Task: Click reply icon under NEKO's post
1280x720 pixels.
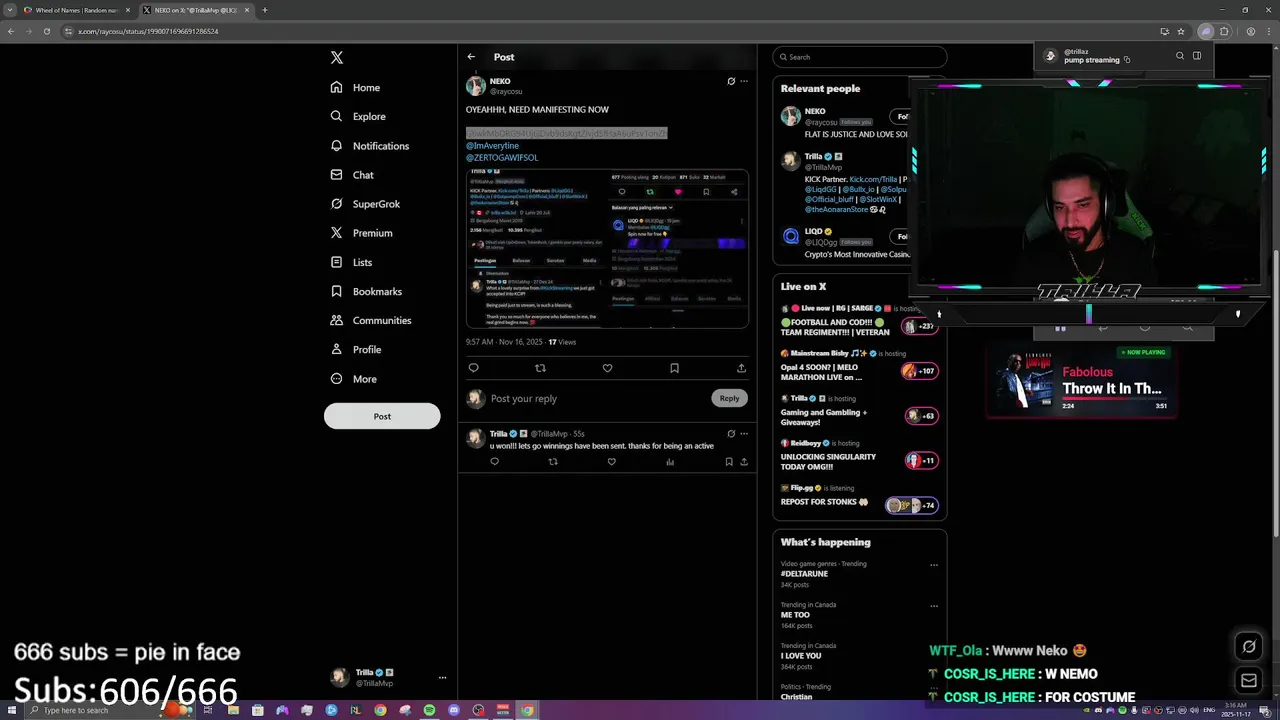Action: 474,368
